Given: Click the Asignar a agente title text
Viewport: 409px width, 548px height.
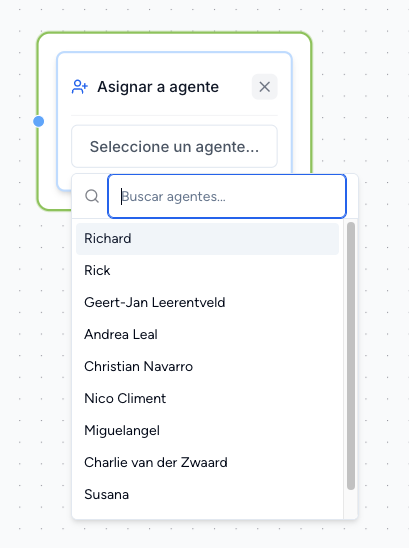Looking at the screenshot, I should [158, 87].
